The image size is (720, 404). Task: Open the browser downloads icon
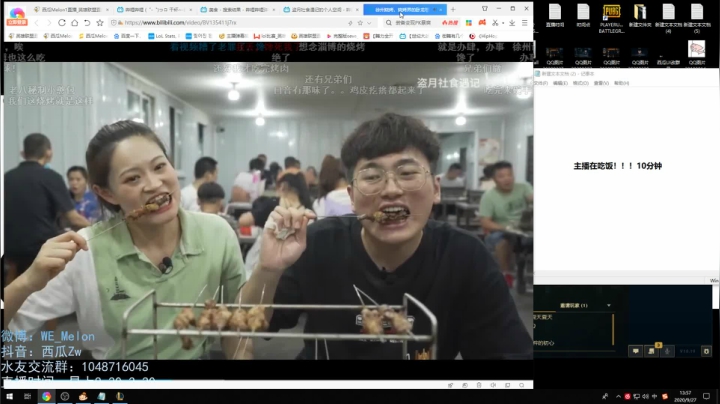[512, 22]
